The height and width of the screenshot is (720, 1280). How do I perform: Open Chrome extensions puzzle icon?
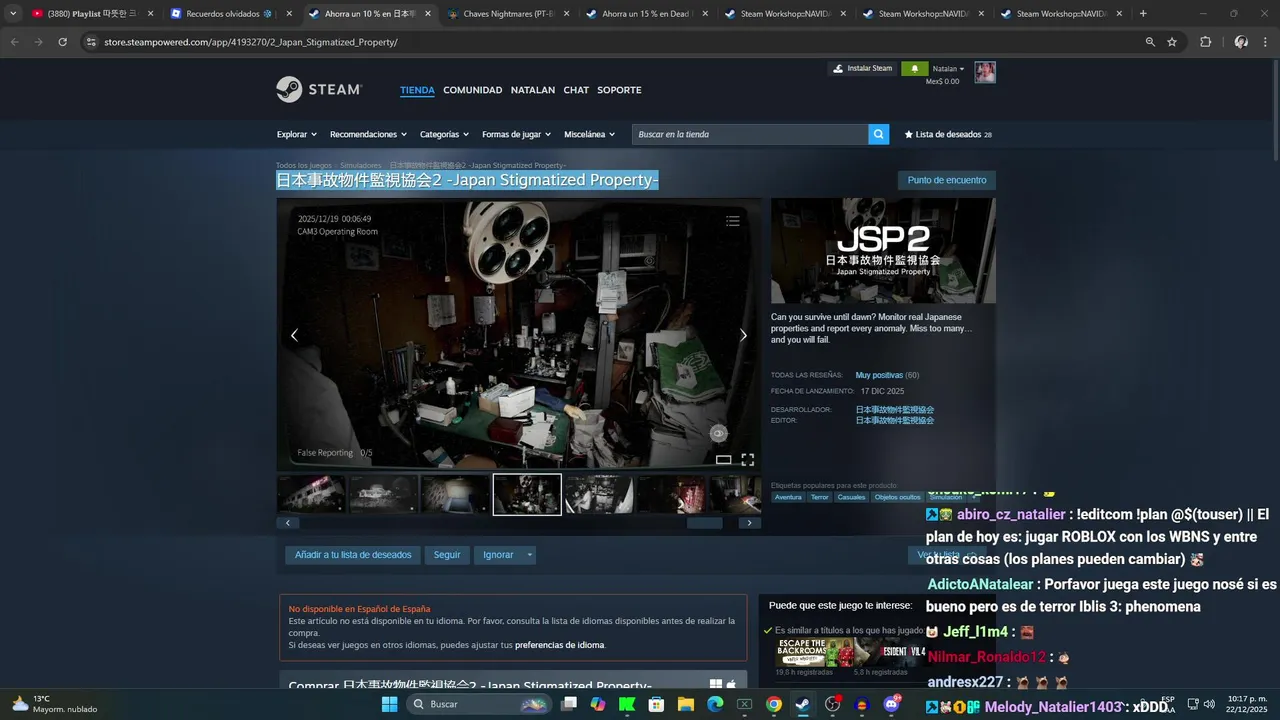point(1205,42)
